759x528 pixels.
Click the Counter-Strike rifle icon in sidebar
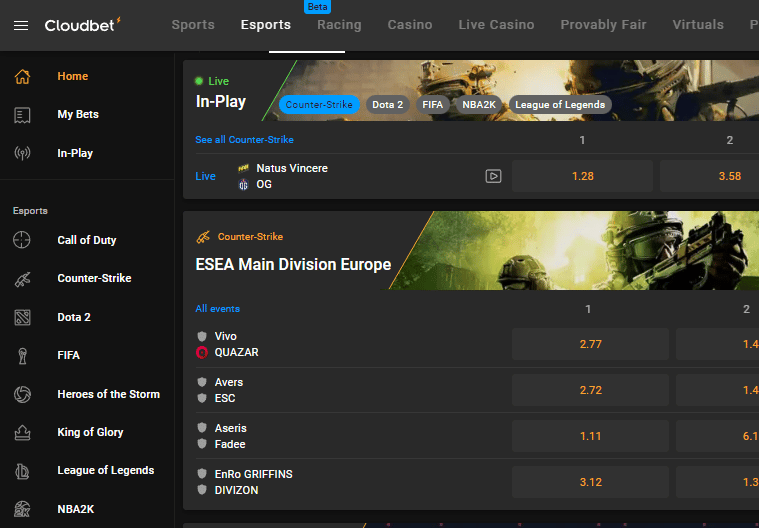(x=23, y=279)
